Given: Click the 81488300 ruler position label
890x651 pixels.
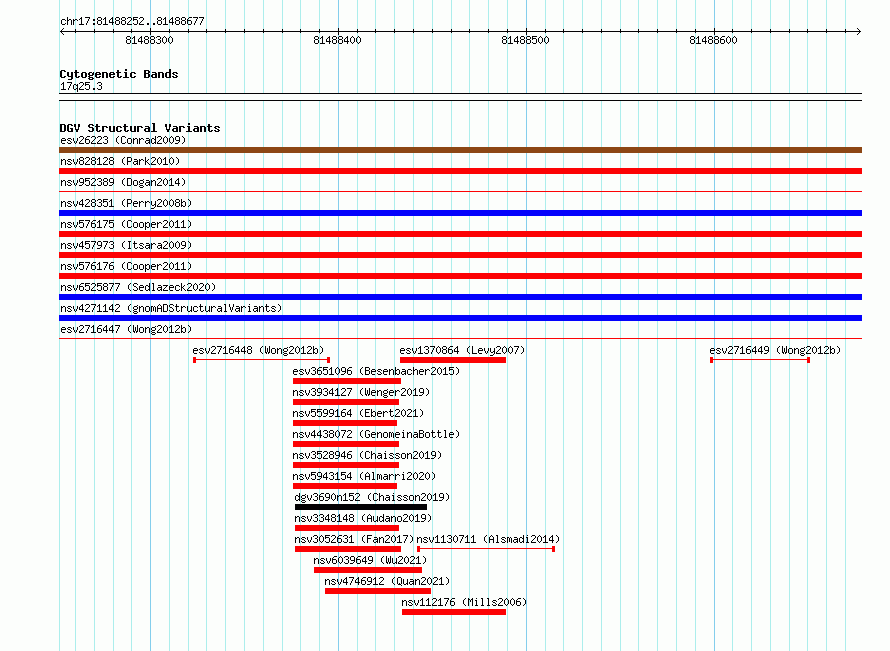Looking at the screenshot, I should tap(149, 40).
